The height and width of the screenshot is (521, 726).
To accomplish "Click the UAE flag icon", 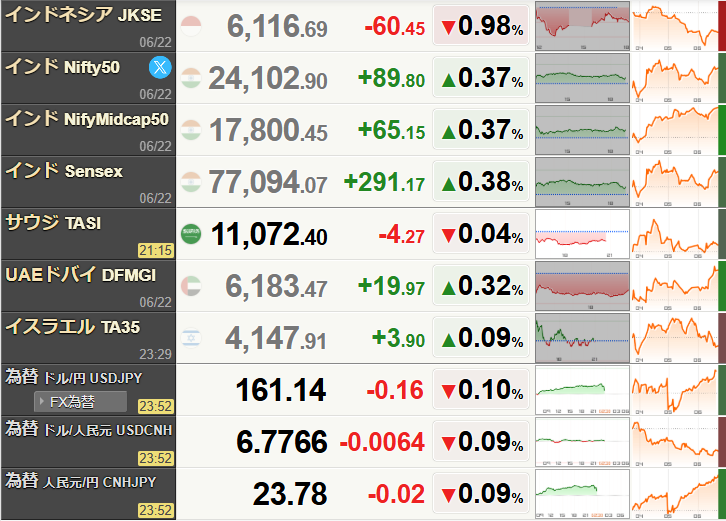I will coord(191,286).
